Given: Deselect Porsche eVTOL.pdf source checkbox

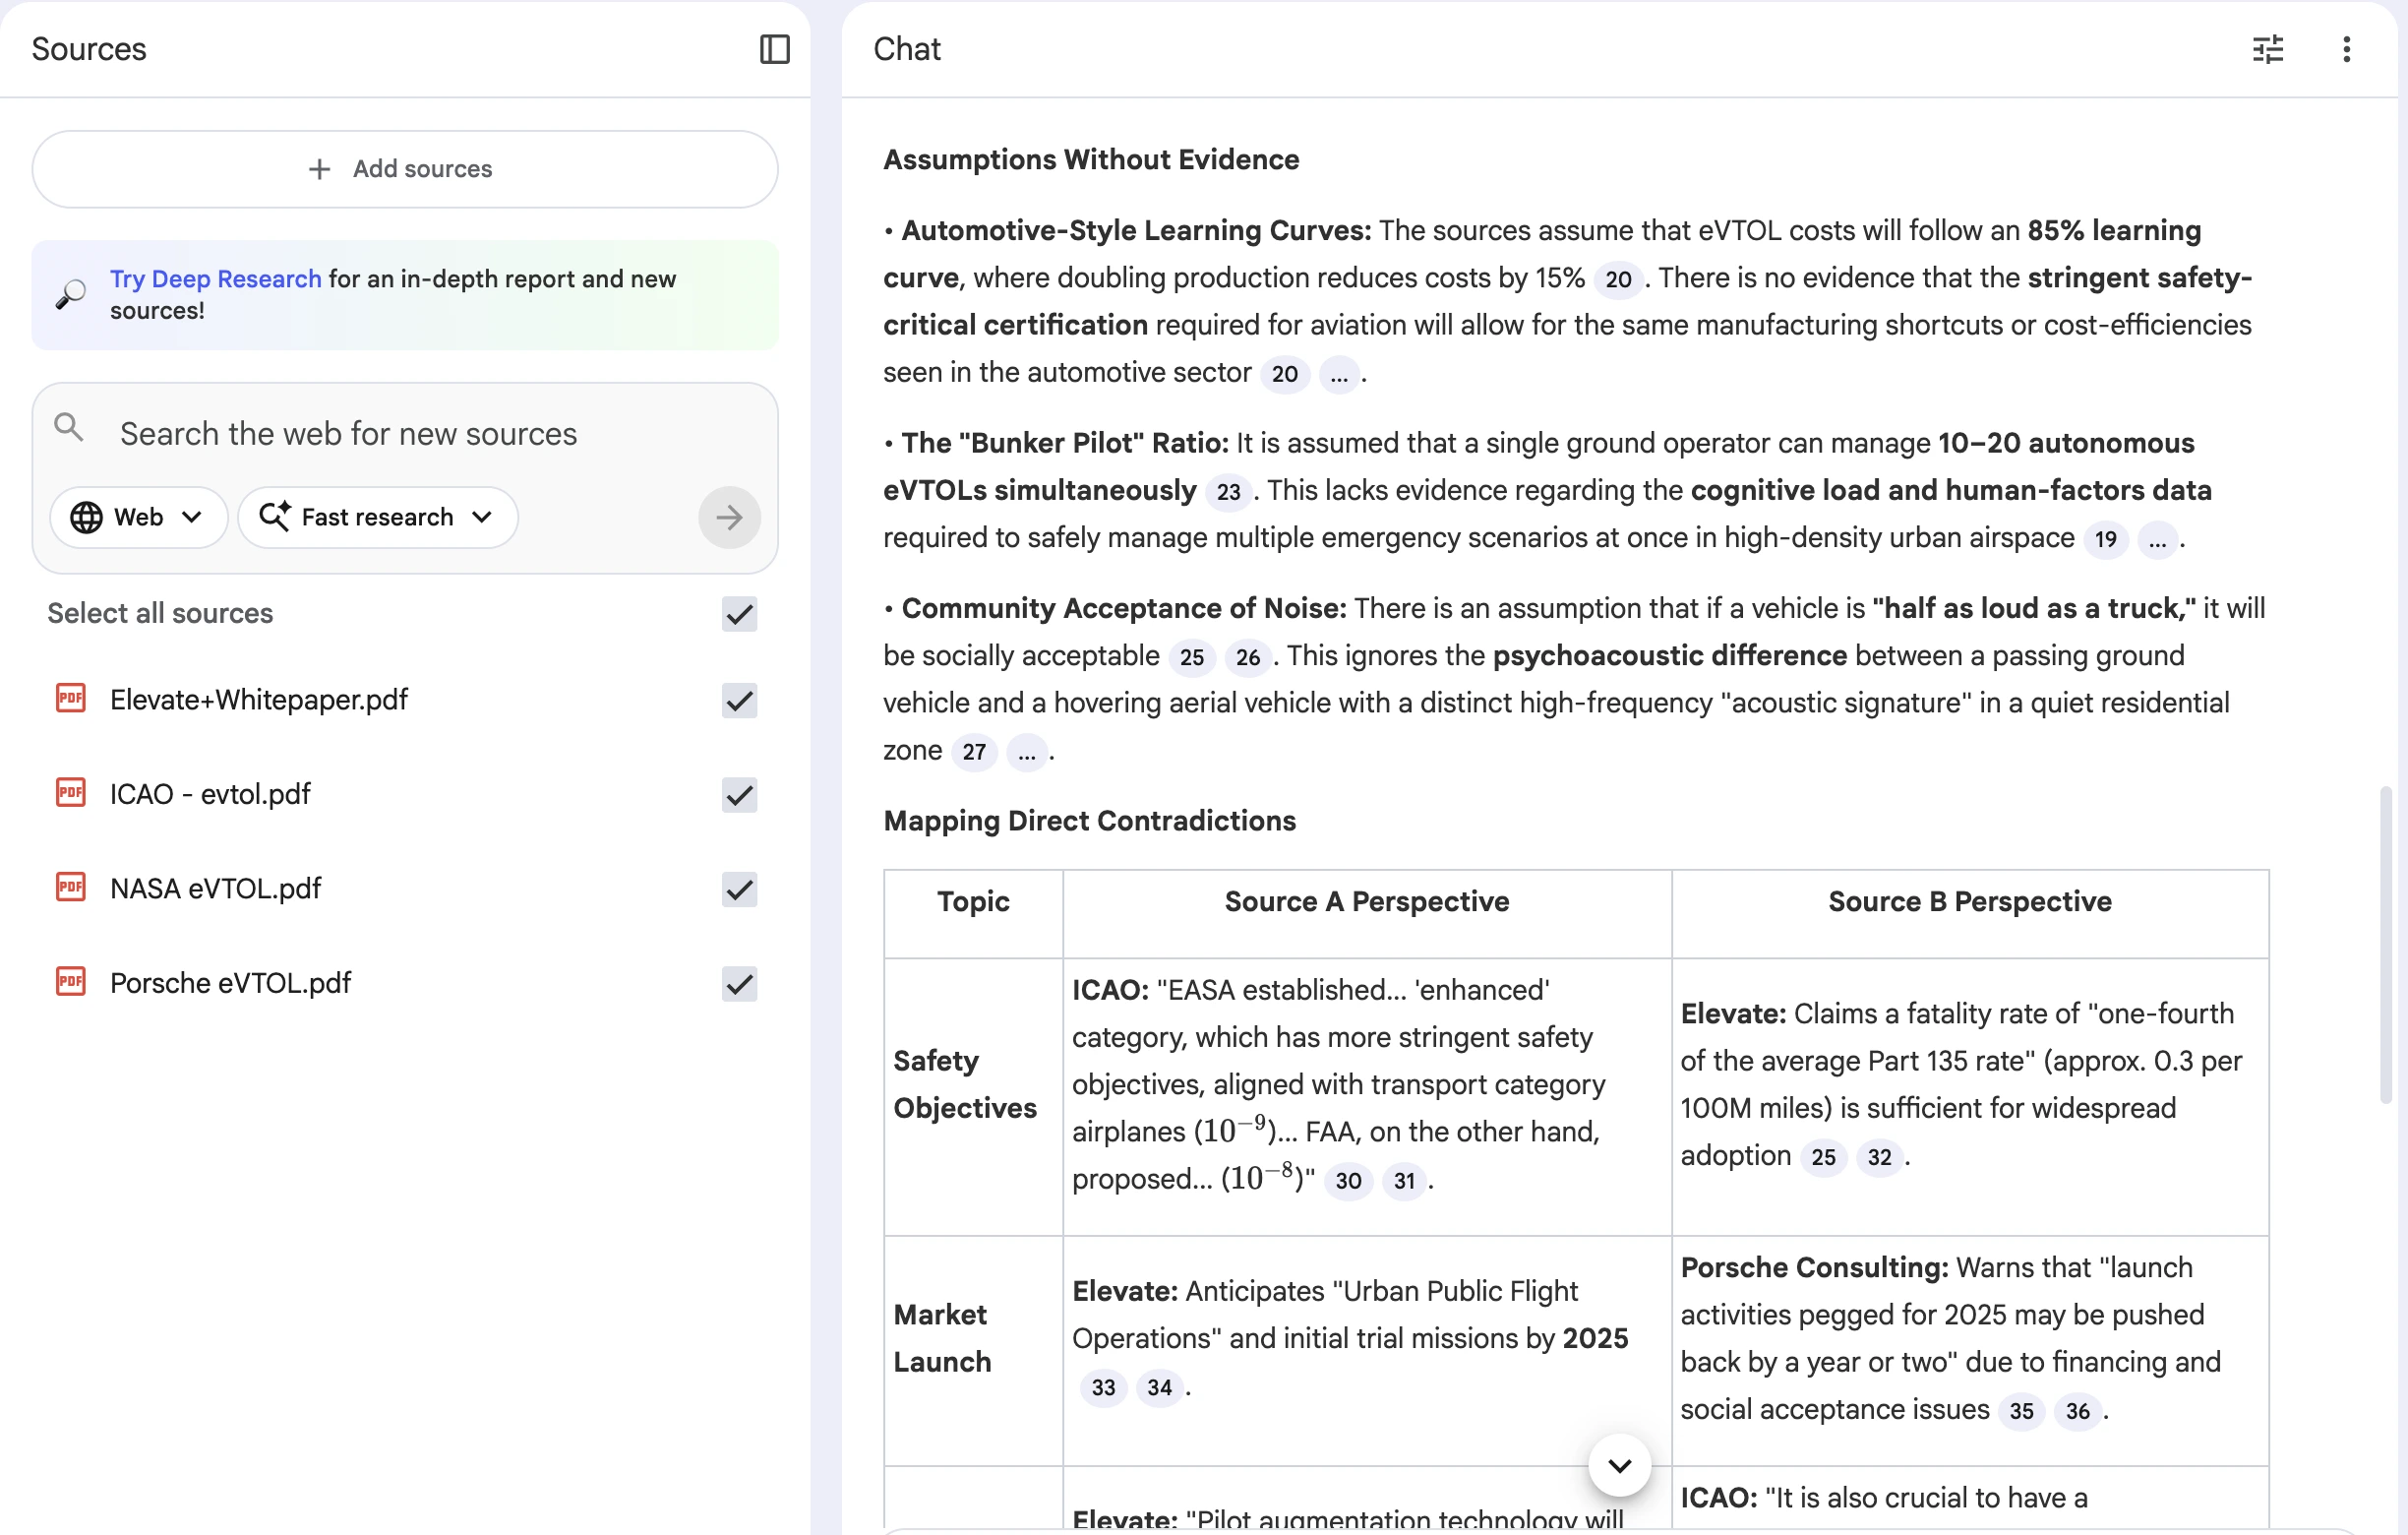Looking at the screenshot, I should (739, 984).
